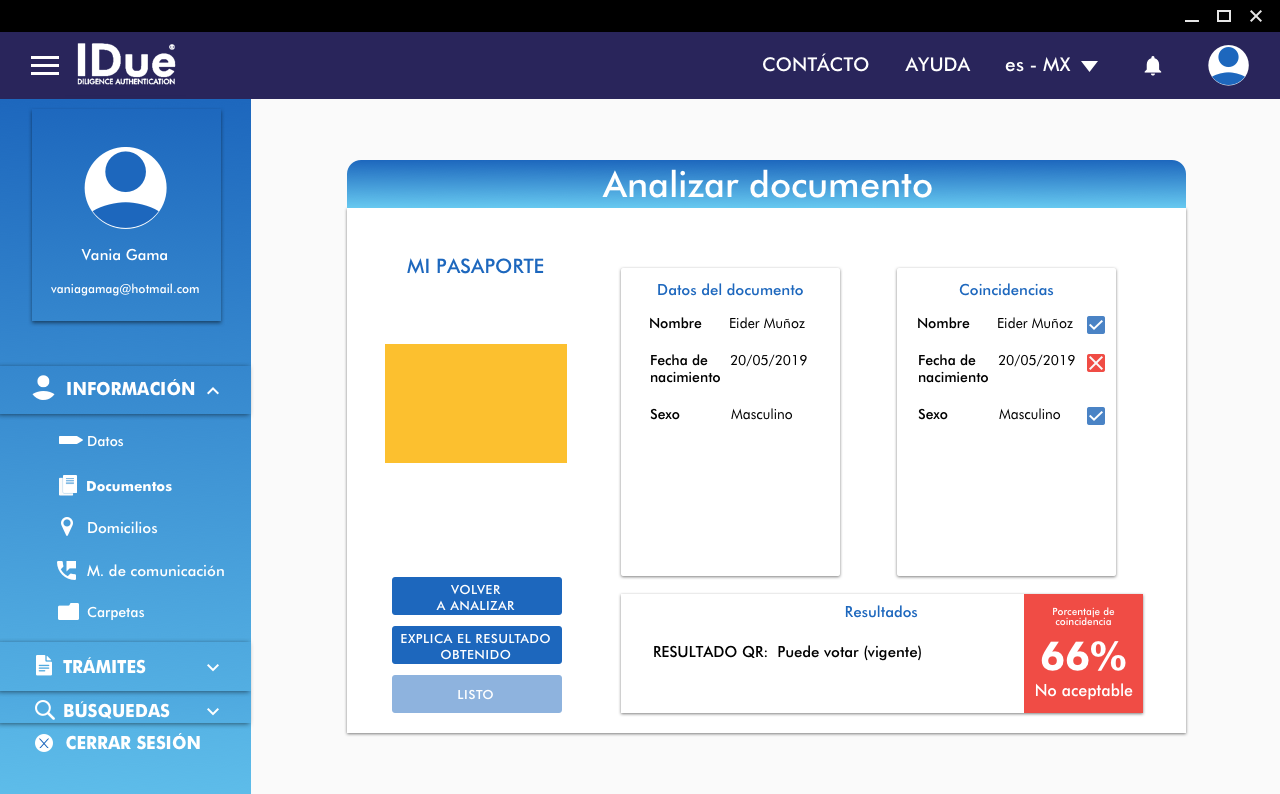
Task: Click the notification bell icon
Action: [1152, 66]
